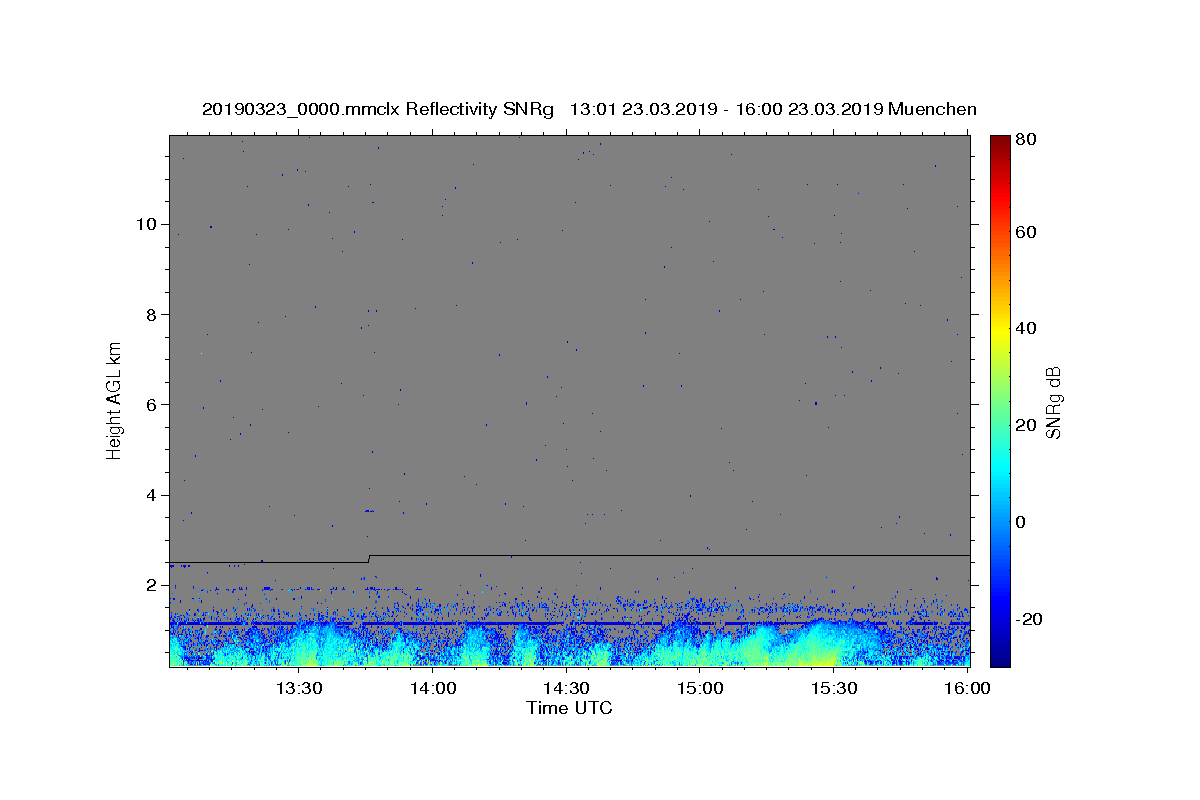Click the colorbar value -20
1200x800 pixels.
(1031, 619)
